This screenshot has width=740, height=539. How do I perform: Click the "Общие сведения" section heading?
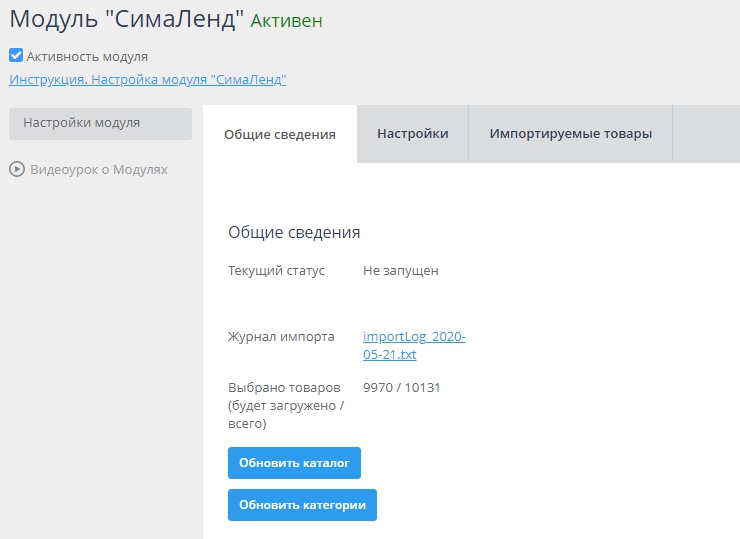click(294, 232)
